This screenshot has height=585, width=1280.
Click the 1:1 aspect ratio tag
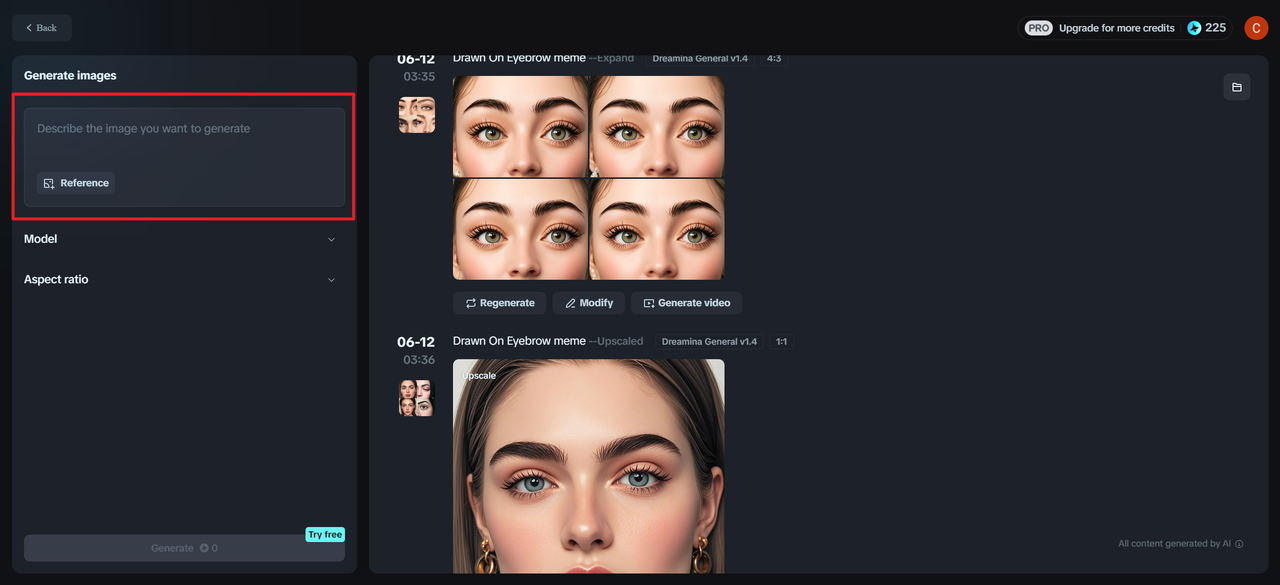click(x=781, y=342)
